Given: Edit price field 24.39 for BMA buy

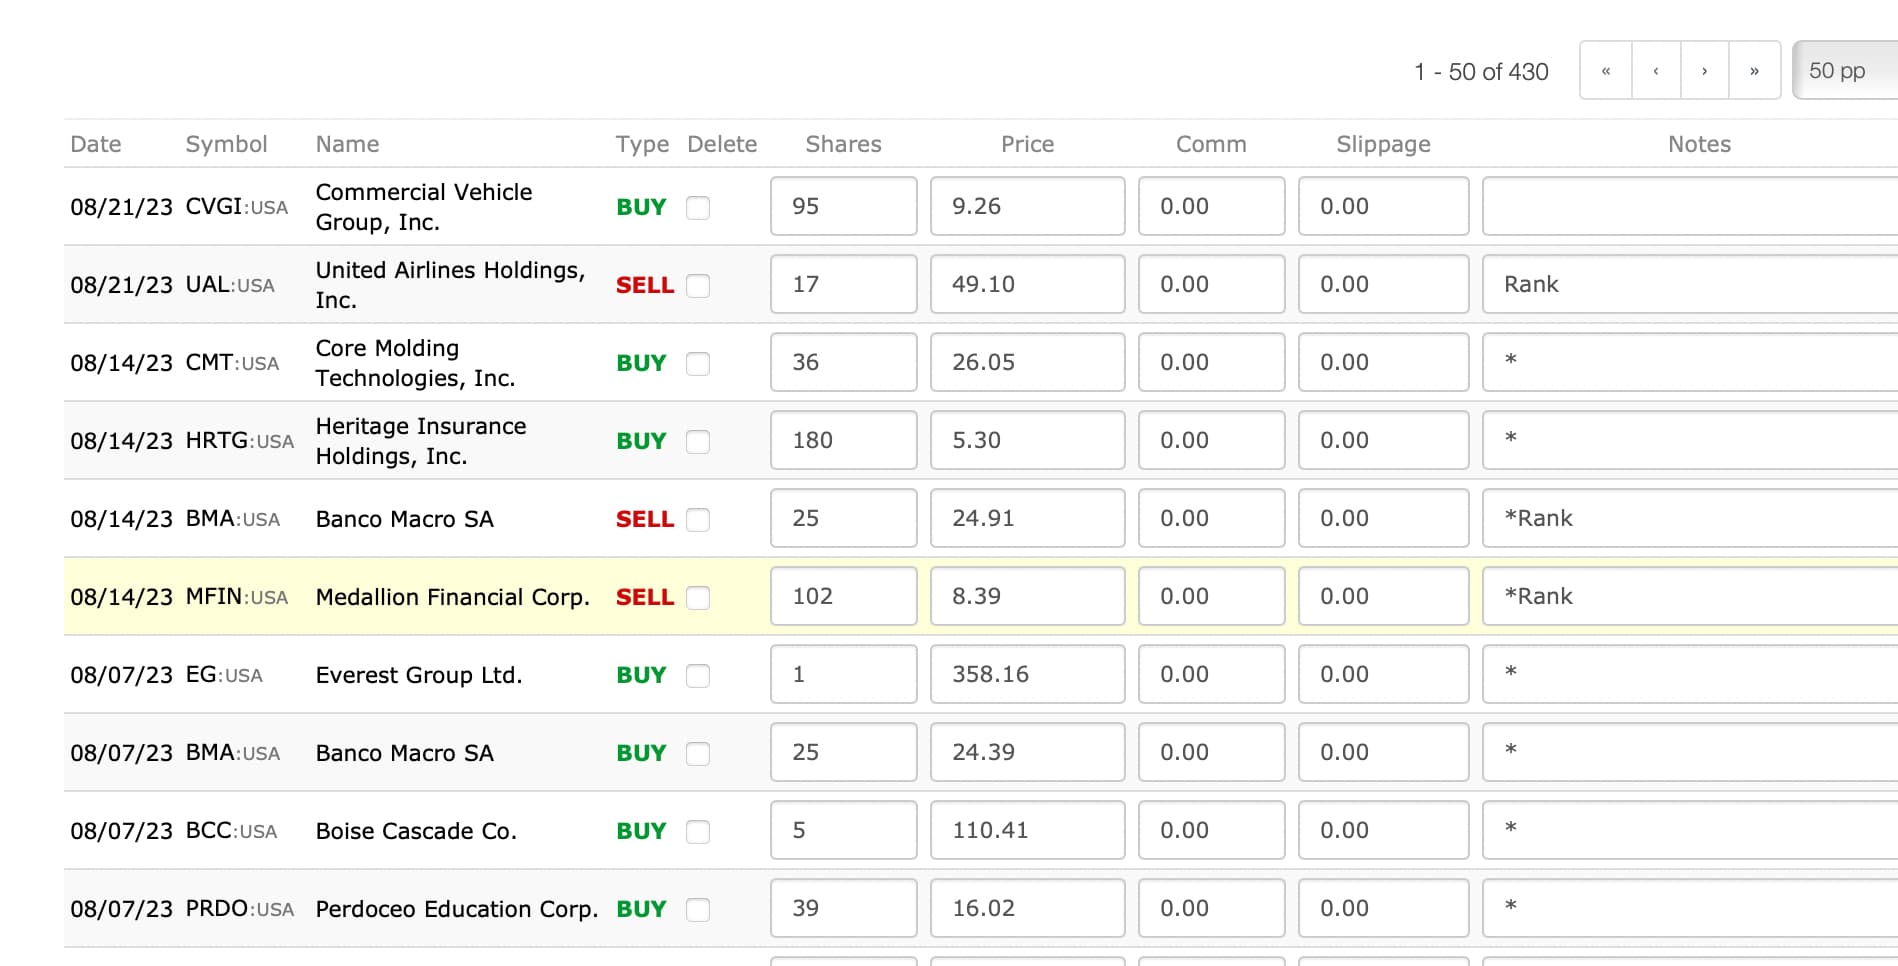Looking at the screenshot, I should (x=1027, y=752).
